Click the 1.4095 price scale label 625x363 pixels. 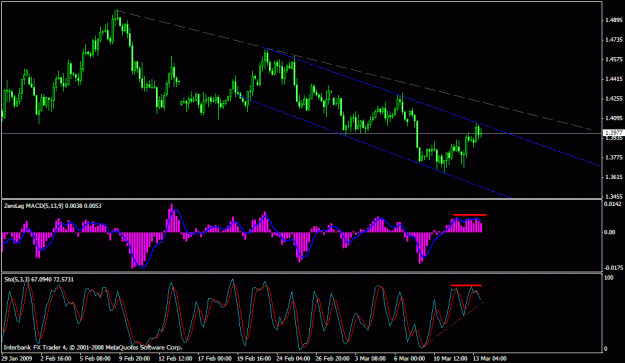[x=613, y=118]
